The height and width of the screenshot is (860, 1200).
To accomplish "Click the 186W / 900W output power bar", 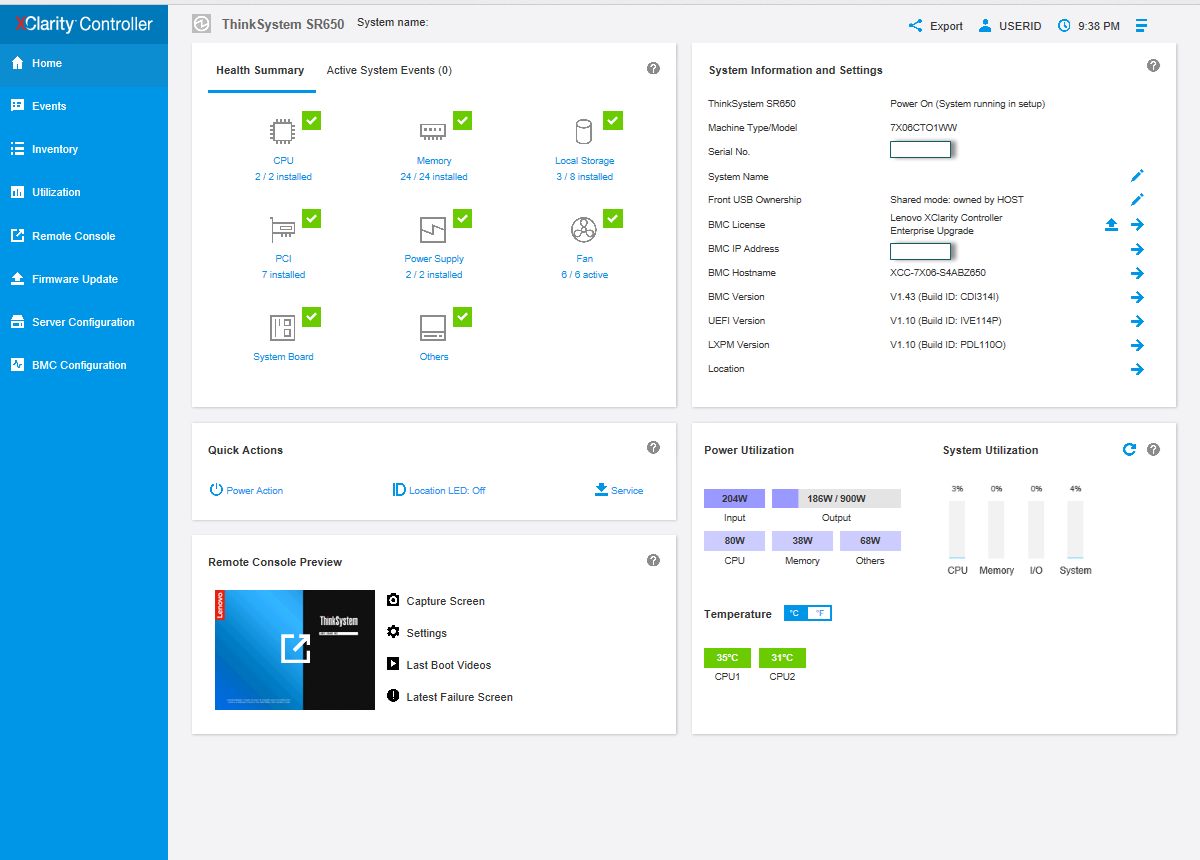I will [836, 498].
